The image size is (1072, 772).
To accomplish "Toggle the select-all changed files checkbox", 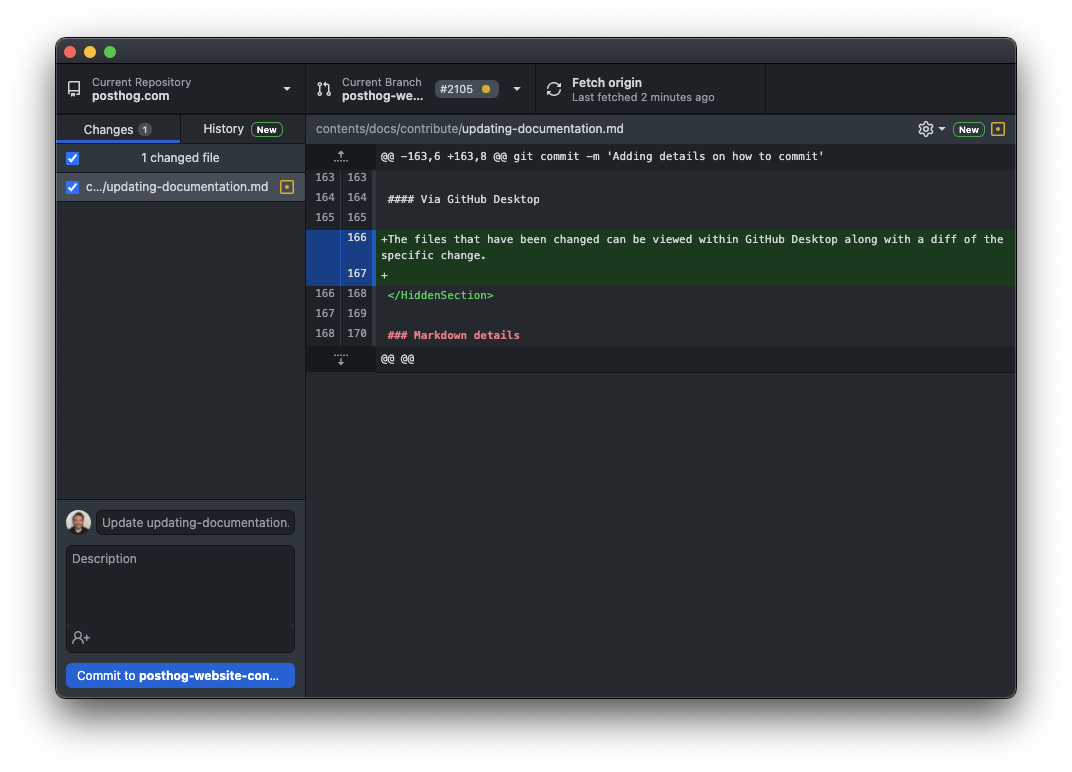I will [x=72, y=157].
